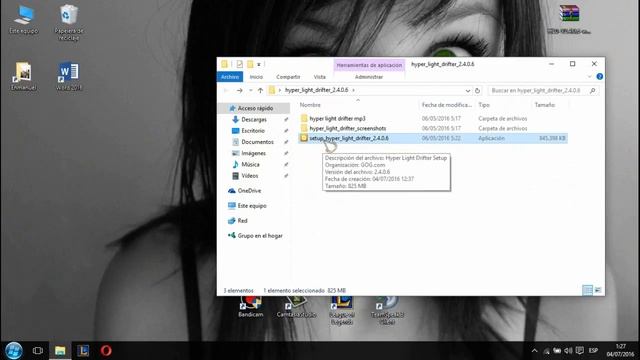Open recent locations dropdown arrow
The width and height of the screenshot is (640, 360).
251,90
